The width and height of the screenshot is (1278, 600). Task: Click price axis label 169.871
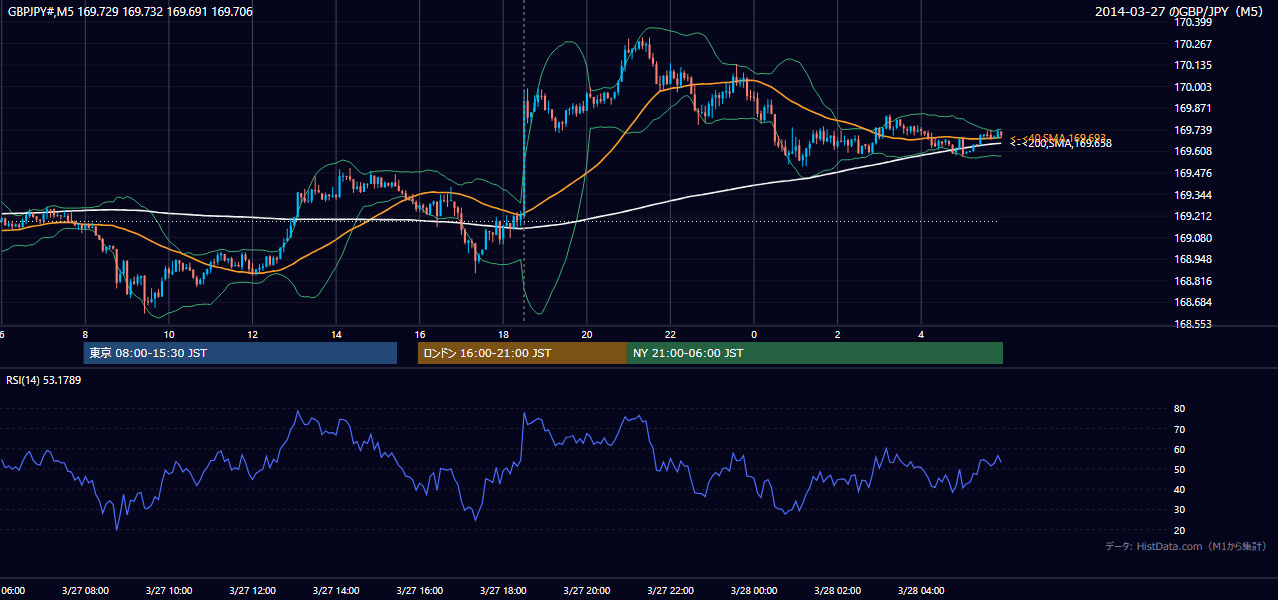click(x=1193, y=109)
